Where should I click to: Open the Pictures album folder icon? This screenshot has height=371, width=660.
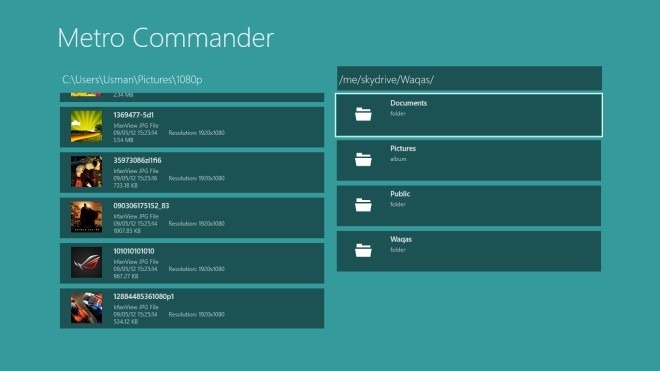click(x=363, y=160)
